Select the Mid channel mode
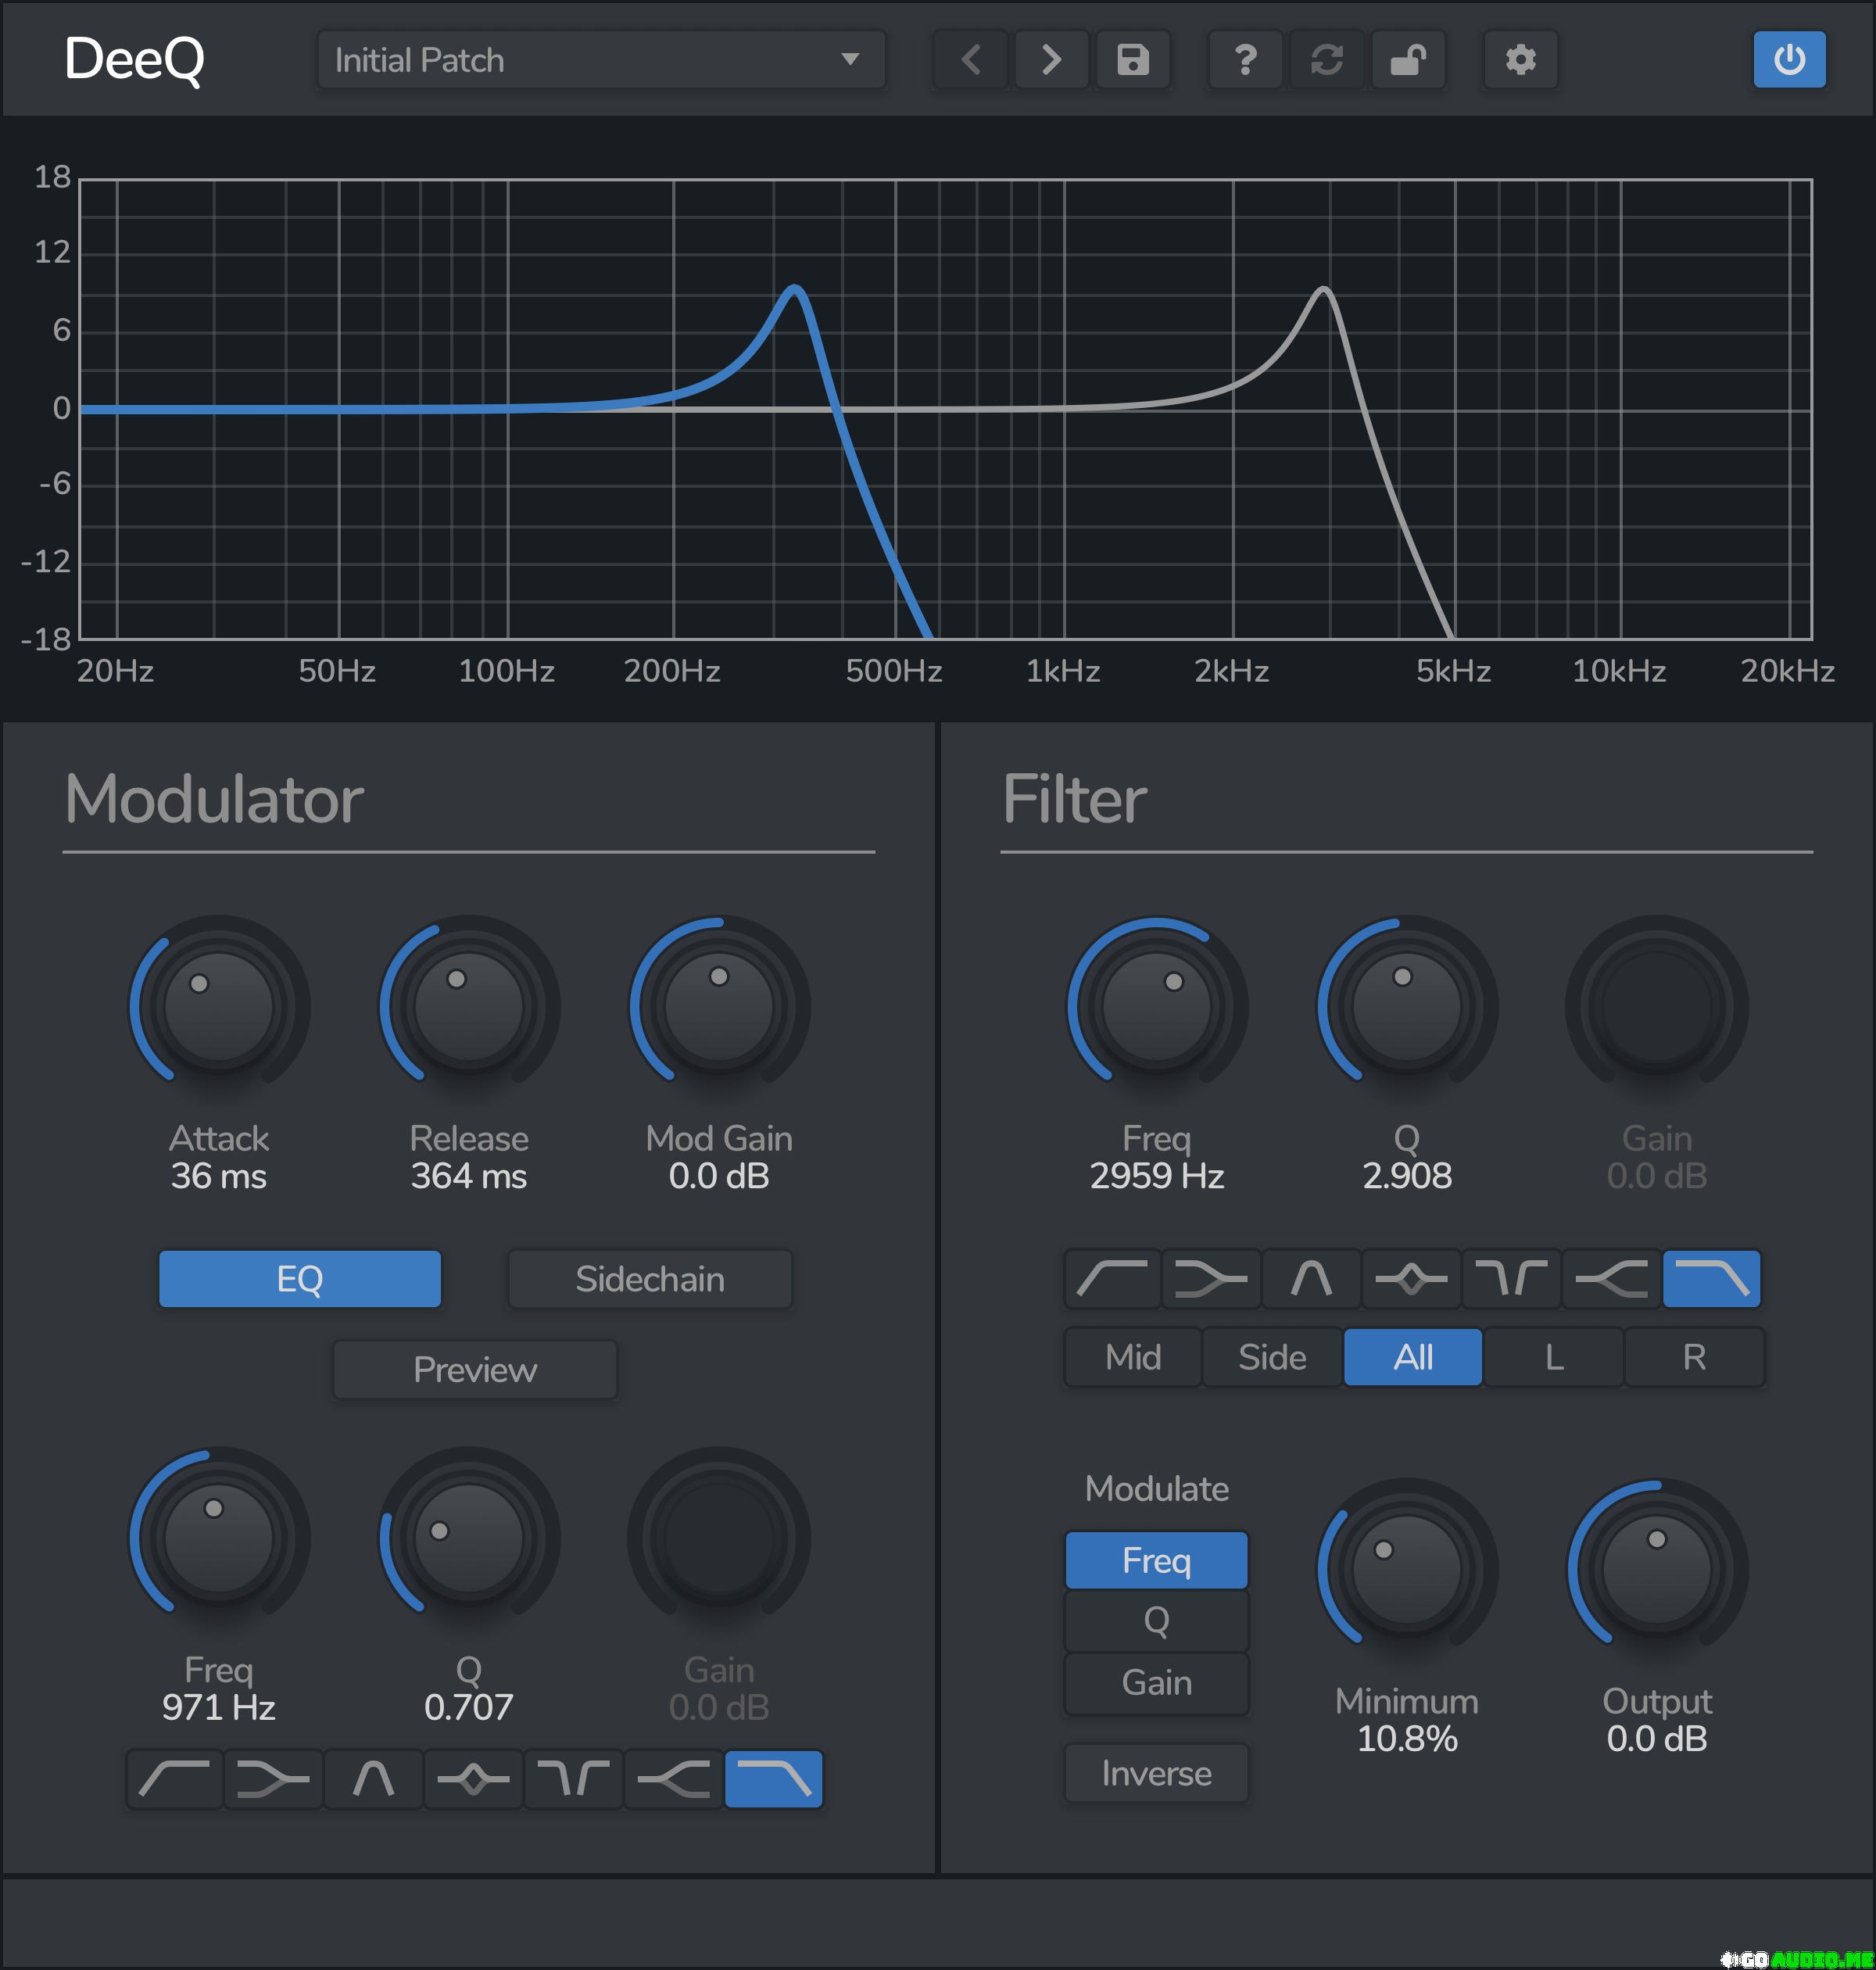 coord(1133,1357)
